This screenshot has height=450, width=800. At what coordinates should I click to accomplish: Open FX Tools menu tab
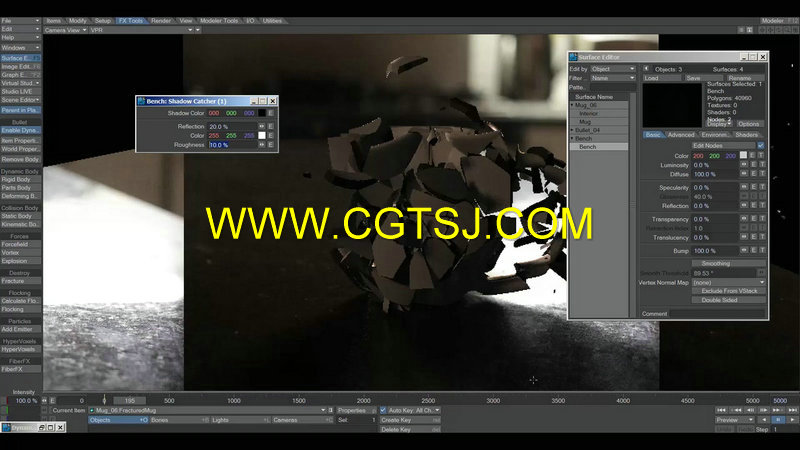point(131,21)
